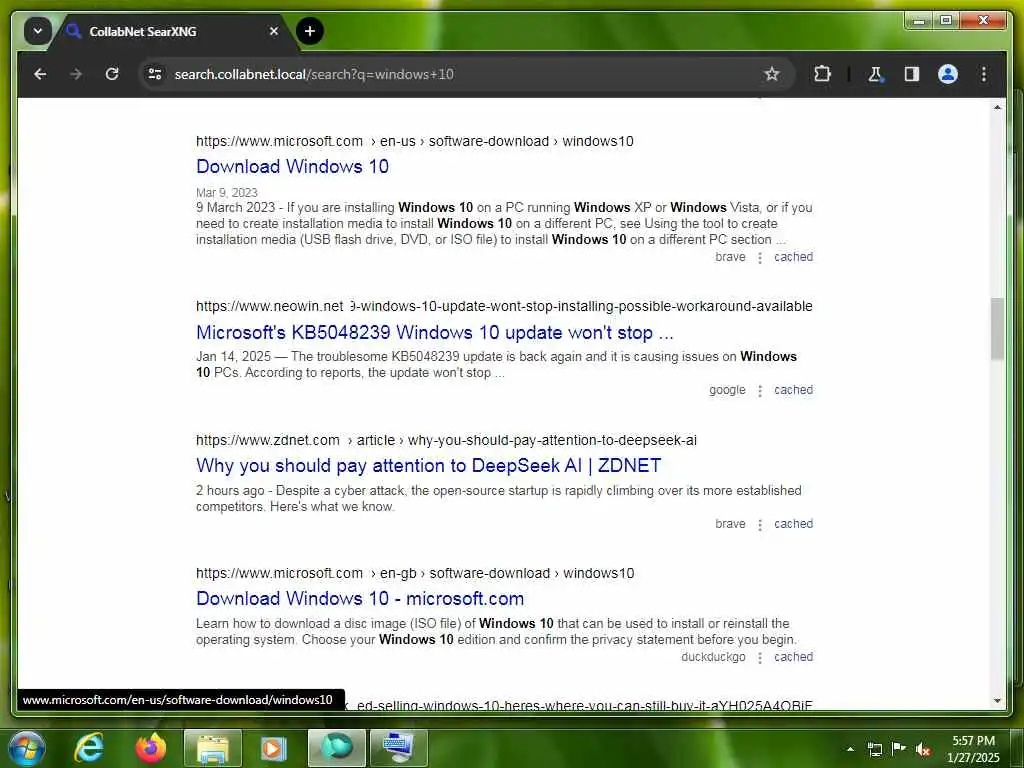Expand options menu beside google engine label
This screenshot has width=1024, height=768.
(x=760, y=391)
